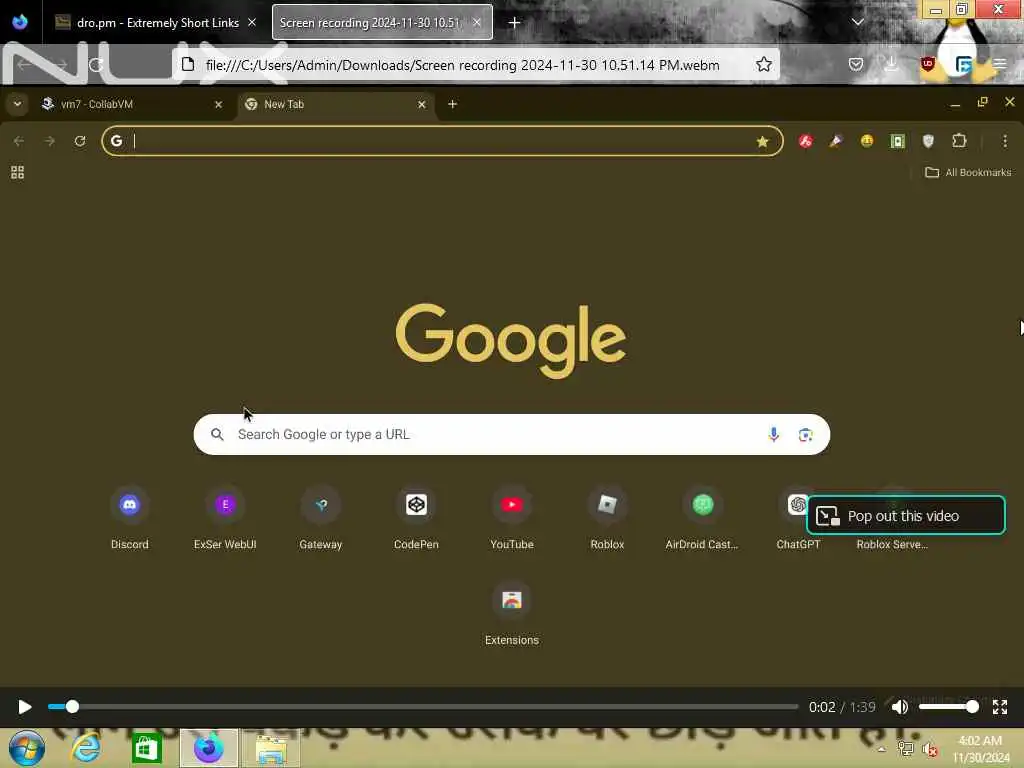Play the screen recording video
Image resolution: width=1024 pixels, height=768 pixels.
pos(25,707)
